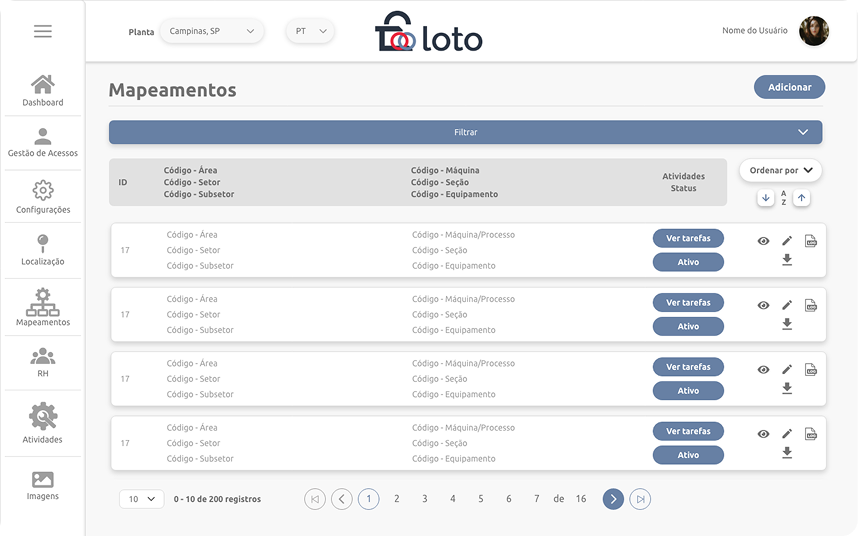This screenshot has height=536, width=858.
Task: View the second mapping row via eye icon
Action: [763, 305]
